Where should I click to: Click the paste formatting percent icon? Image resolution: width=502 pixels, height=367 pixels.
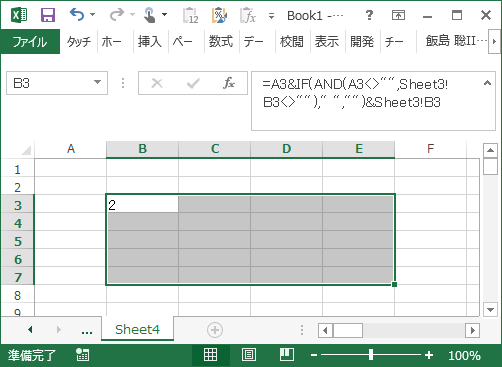click(x=219, y=15)
